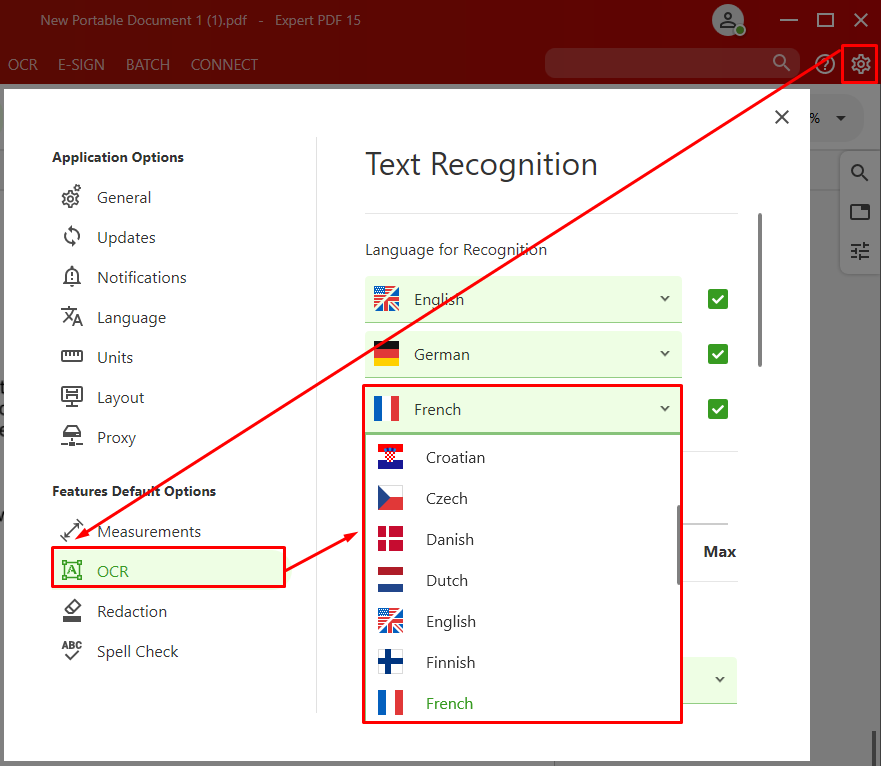Open the help question mark icon
881x766 pixels.
coord(824,64)
